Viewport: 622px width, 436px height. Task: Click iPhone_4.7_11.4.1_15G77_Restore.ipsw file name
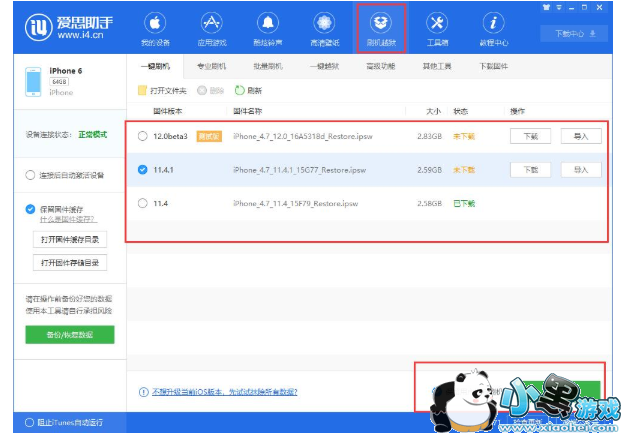coord(299,170)
